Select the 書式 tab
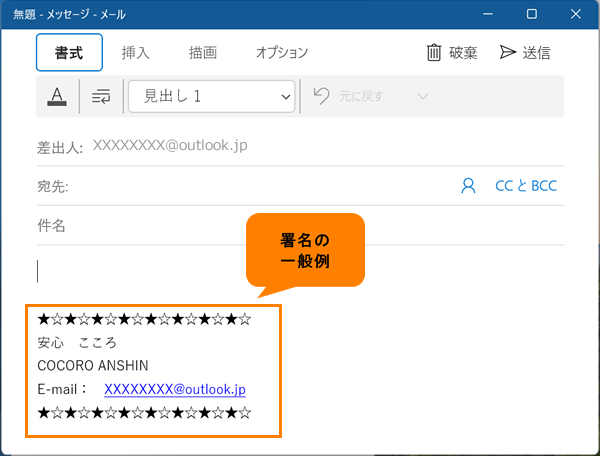The width and height of the screenshot is (600, 456). [69, 53]
